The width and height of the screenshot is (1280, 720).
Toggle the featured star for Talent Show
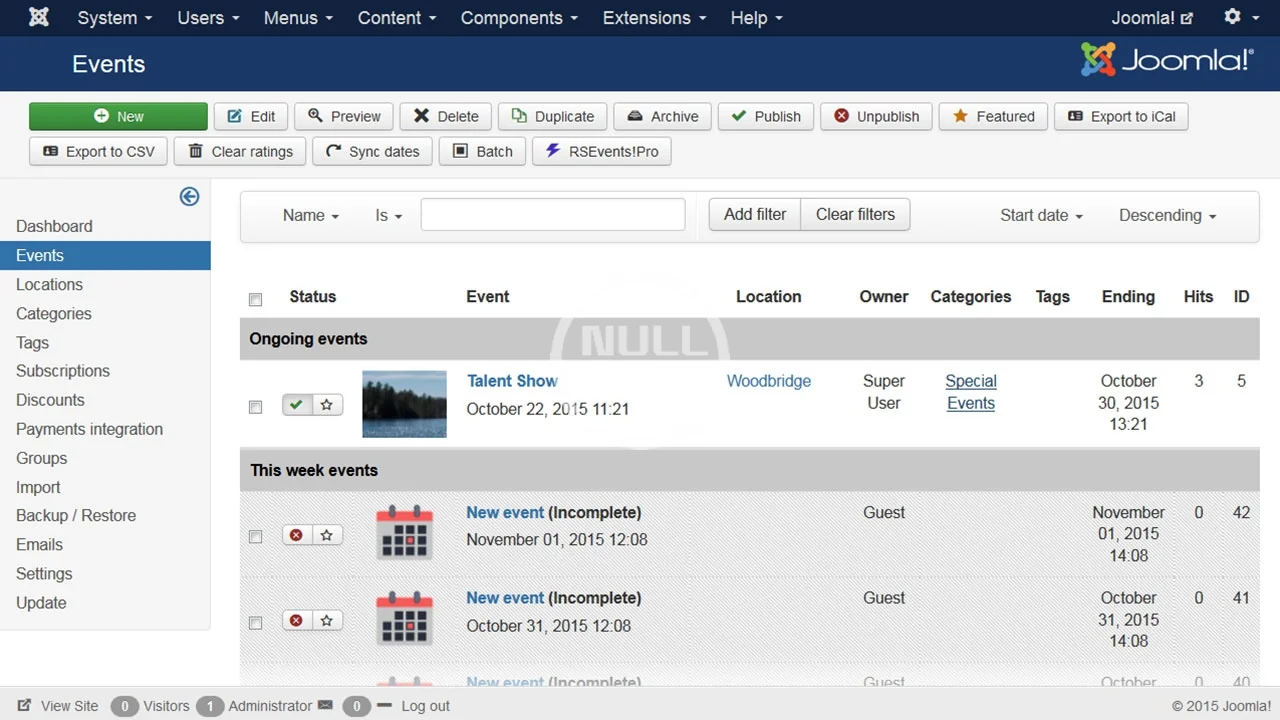click(x=326, y=405)
